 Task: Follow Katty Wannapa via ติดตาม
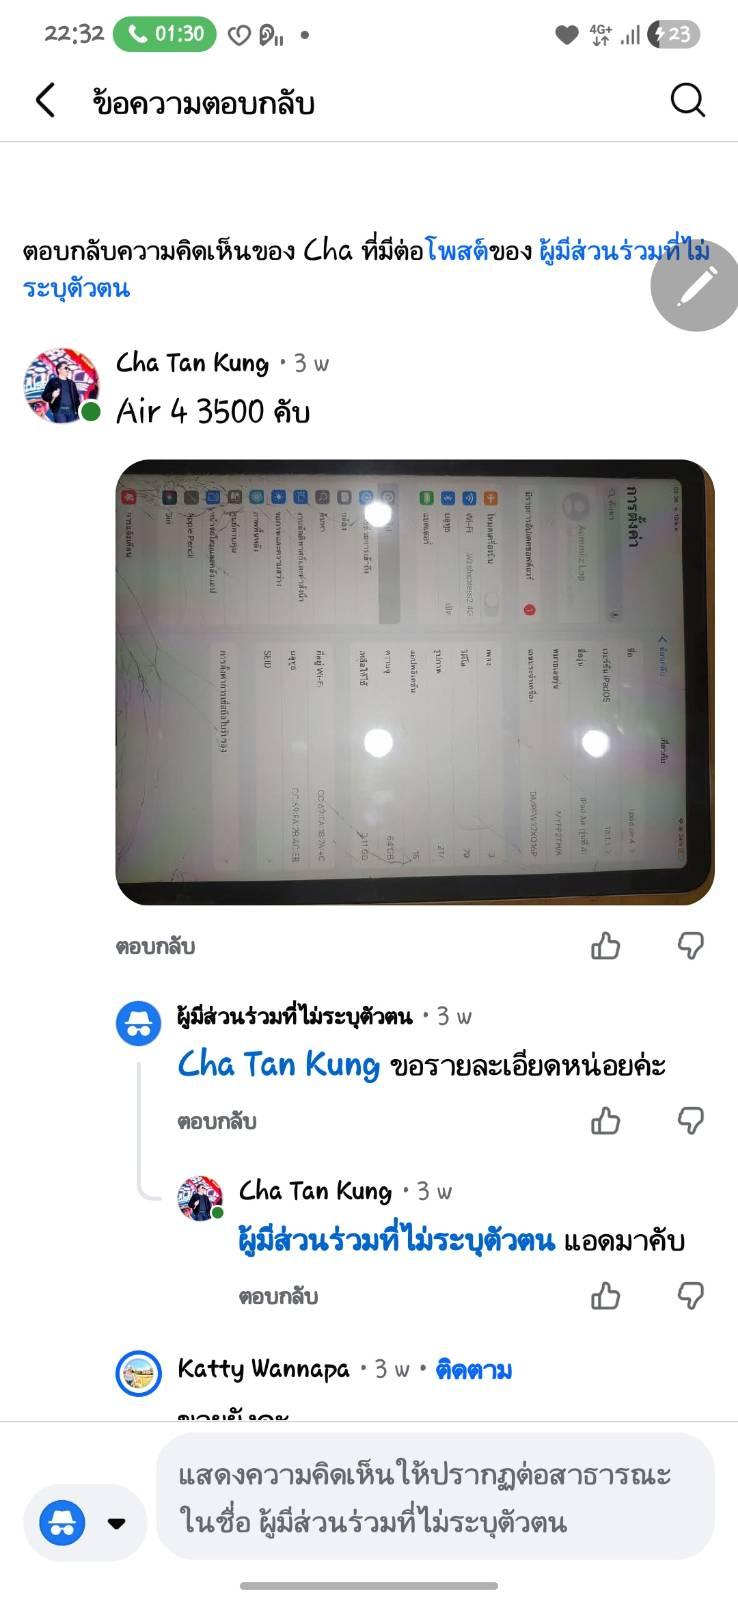click(x=474, y=1369)
